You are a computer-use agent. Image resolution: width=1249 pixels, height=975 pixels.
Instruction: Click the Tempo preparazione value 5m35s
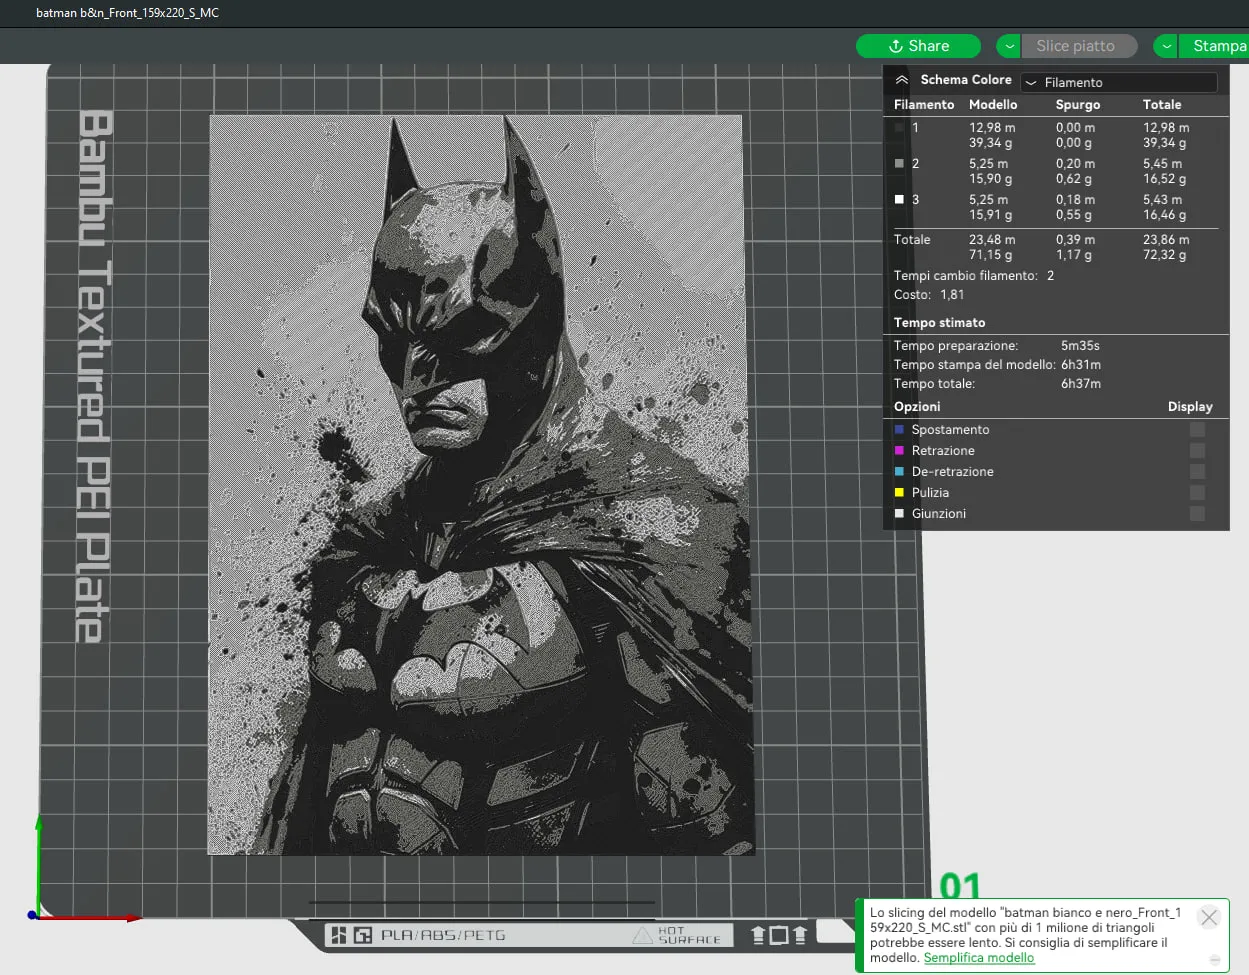[x=1080, y=346]
